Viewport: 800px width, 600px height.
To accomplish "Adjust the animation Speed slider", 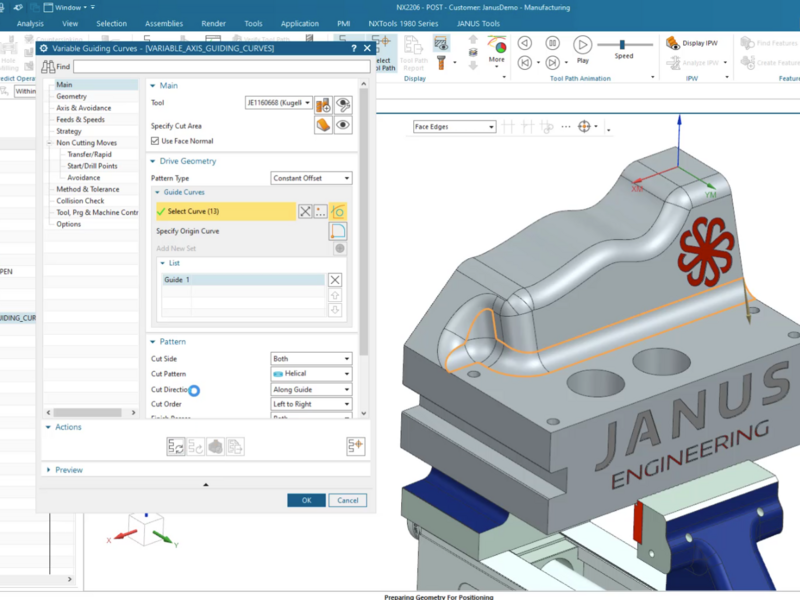I will 622,45.
